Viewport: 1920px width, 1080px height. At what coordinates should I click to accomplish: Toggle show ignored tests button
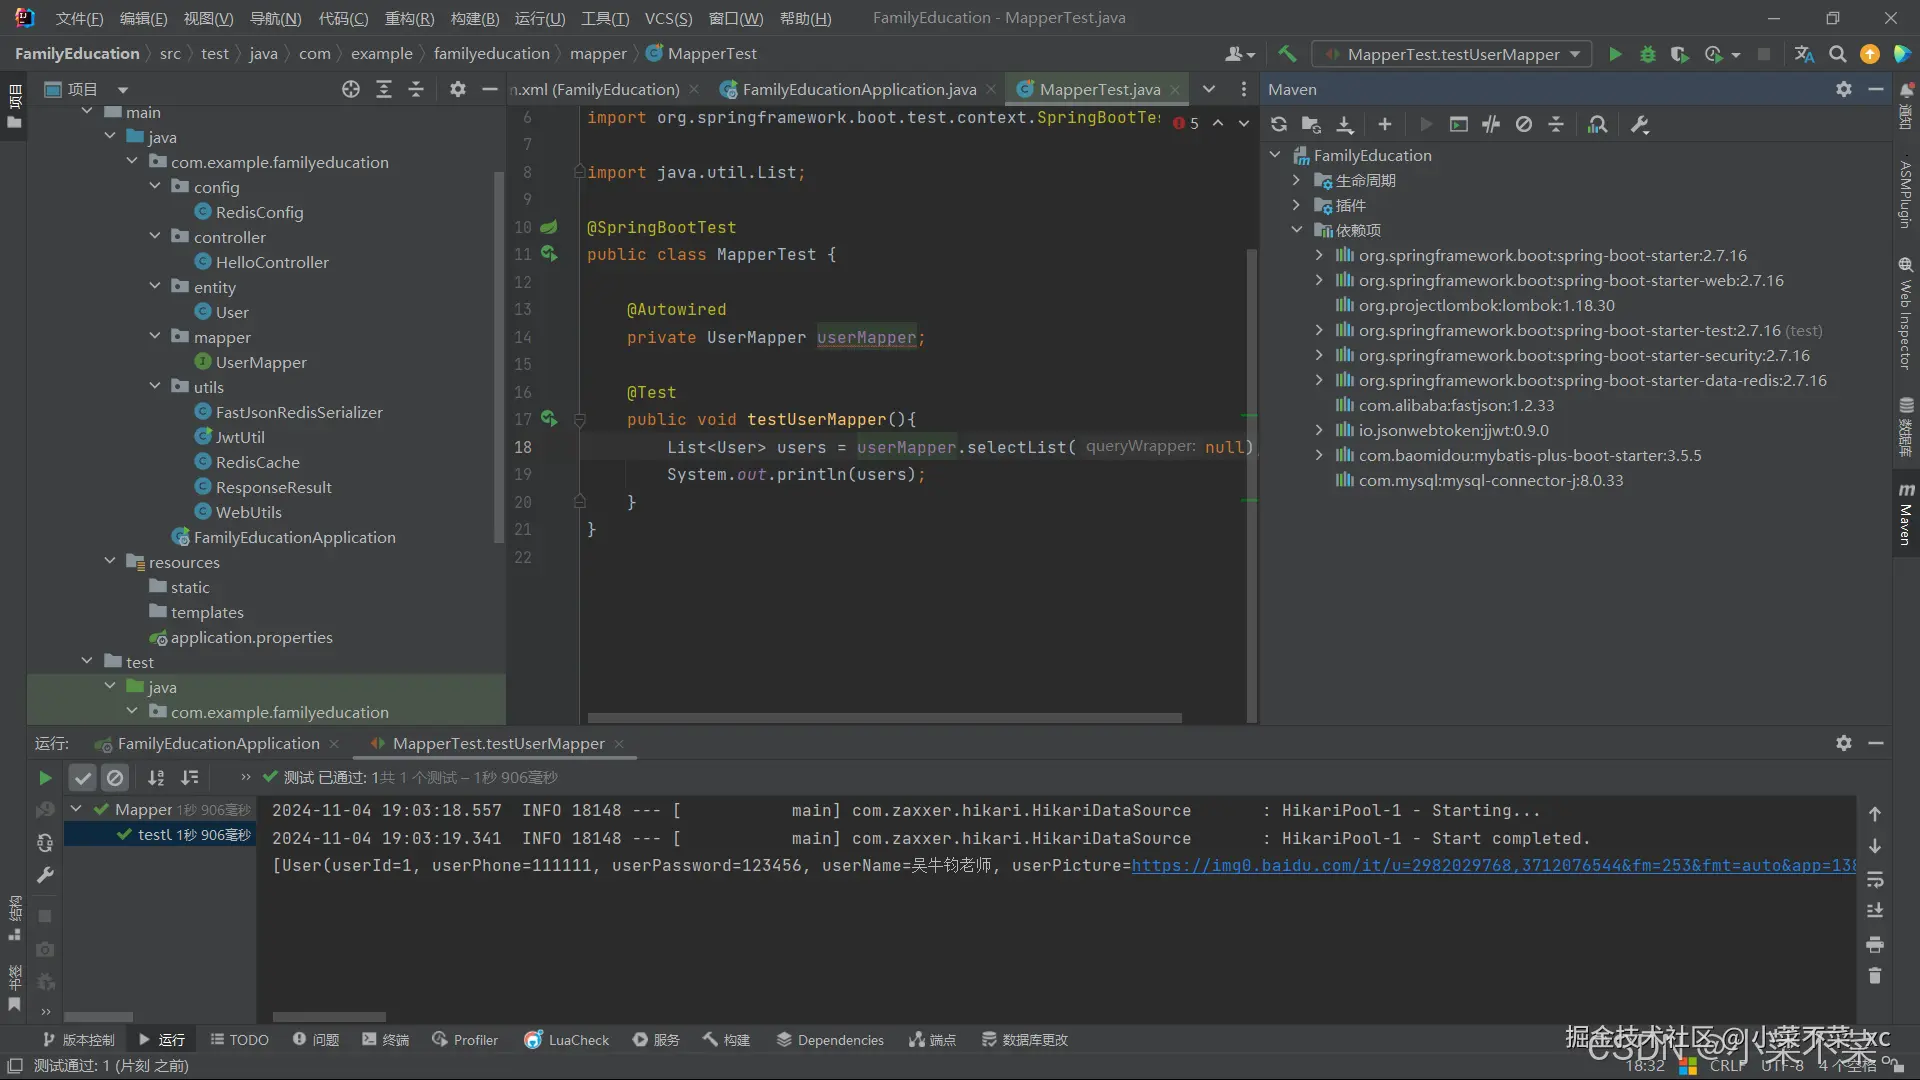point(115,777)
